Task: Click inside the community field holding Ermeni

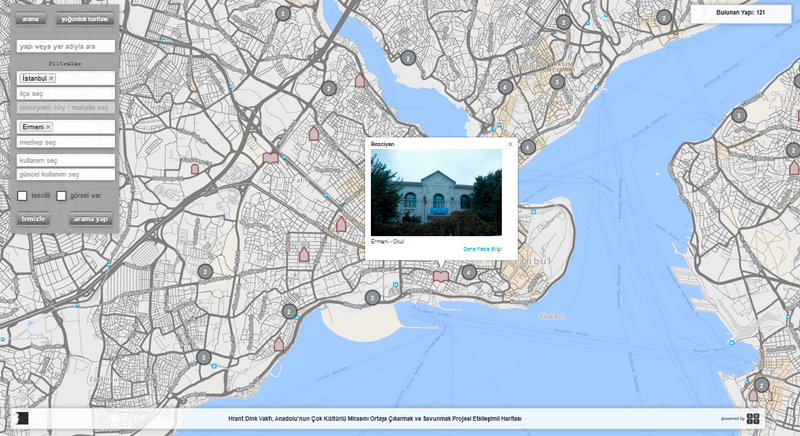Action: (x=66, y=127)
